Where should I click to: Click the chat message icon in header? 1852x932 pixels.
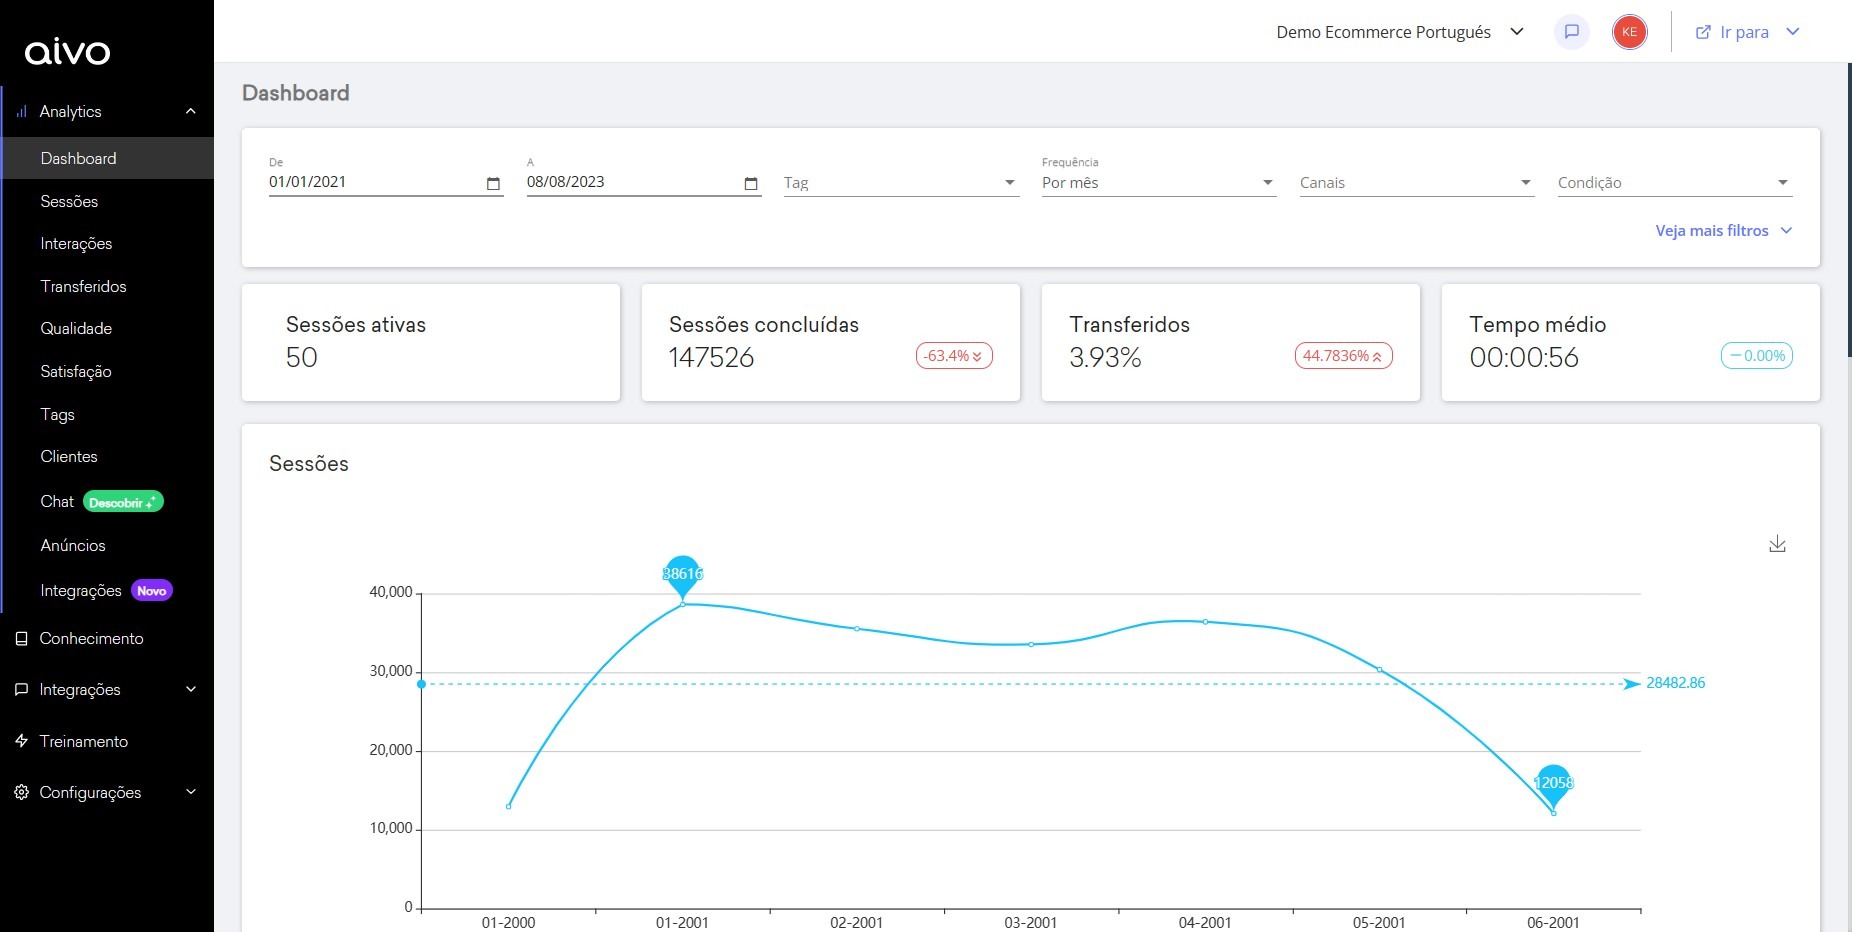[x=1571, y=32]
